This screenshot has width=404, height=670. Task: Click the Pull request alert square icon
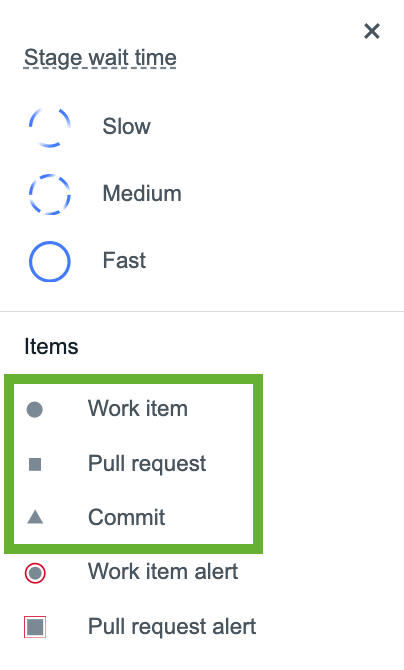(x=35, y=627)
